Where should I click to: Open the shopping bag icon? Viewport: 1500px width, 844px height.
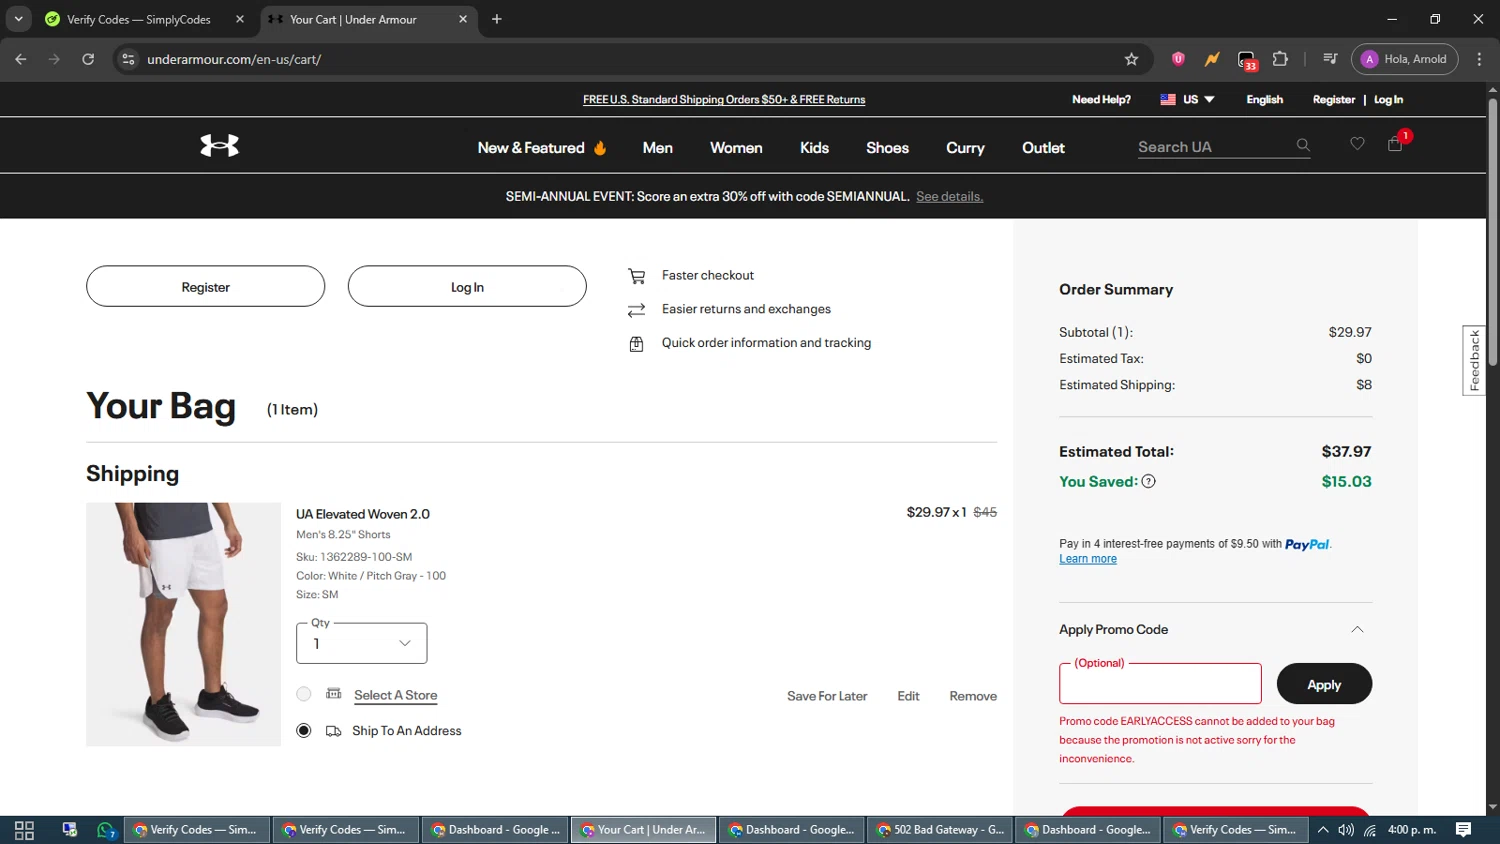coord(1395,144)
